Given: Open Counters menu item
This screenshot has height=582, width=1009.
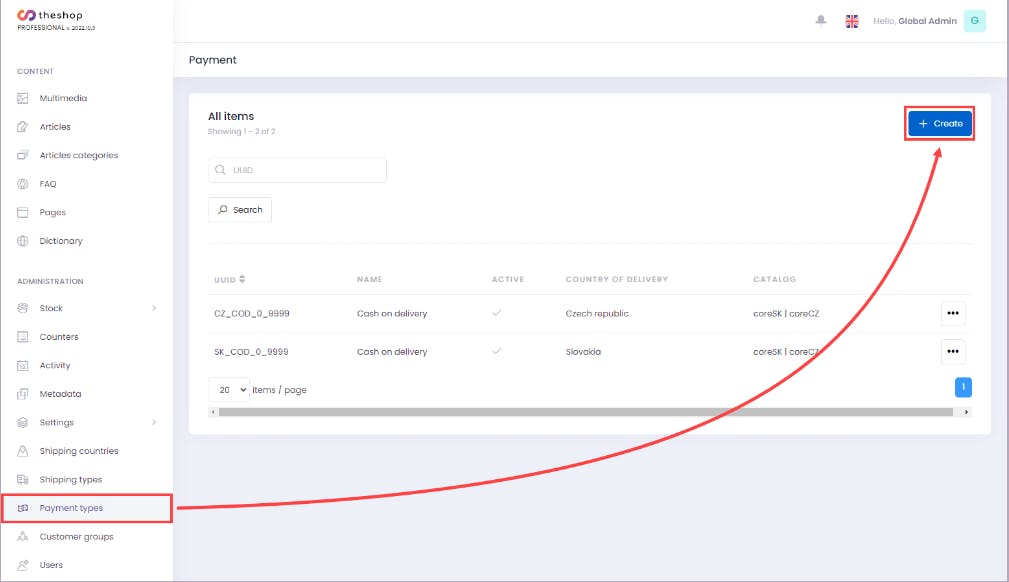Looking at the screenshot, I should (x=59, y=337).
